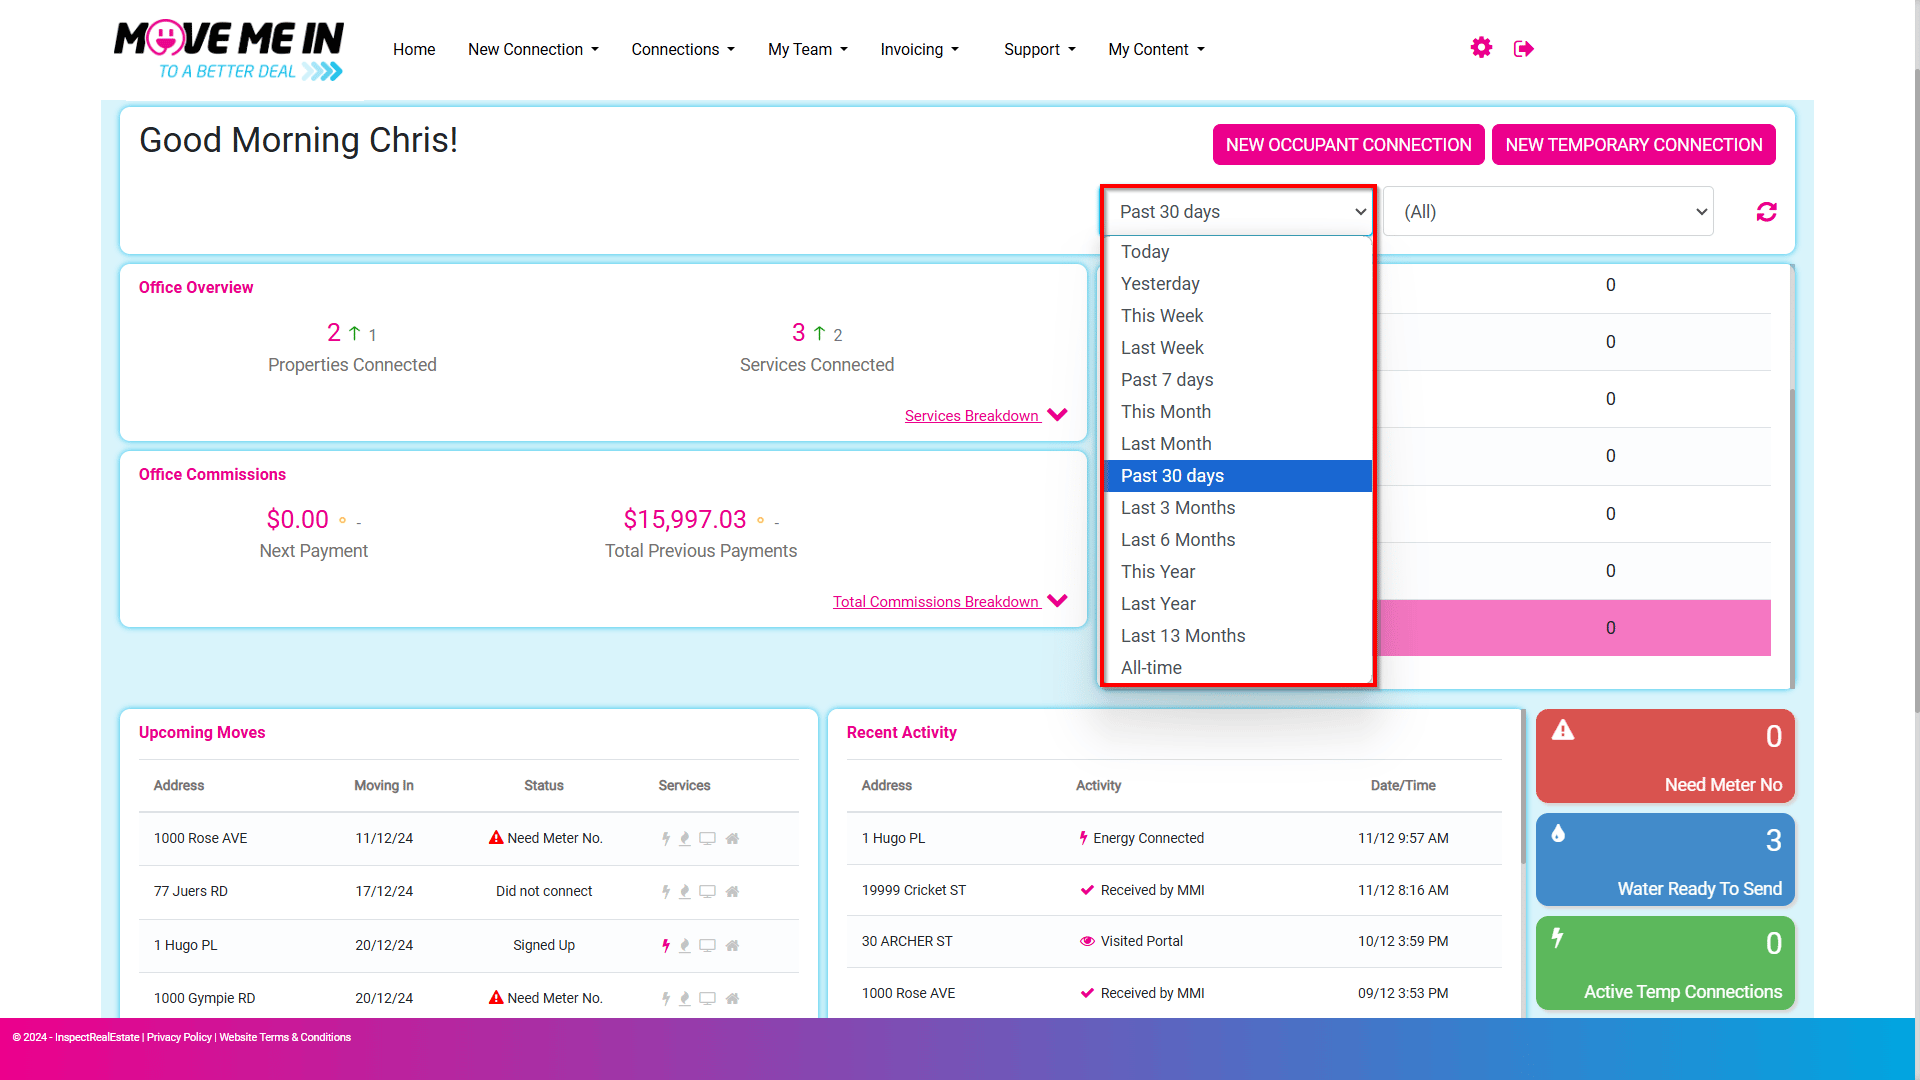
Task: Open the My Team menu
Action: pyautogui.click(x=807, y=49)
